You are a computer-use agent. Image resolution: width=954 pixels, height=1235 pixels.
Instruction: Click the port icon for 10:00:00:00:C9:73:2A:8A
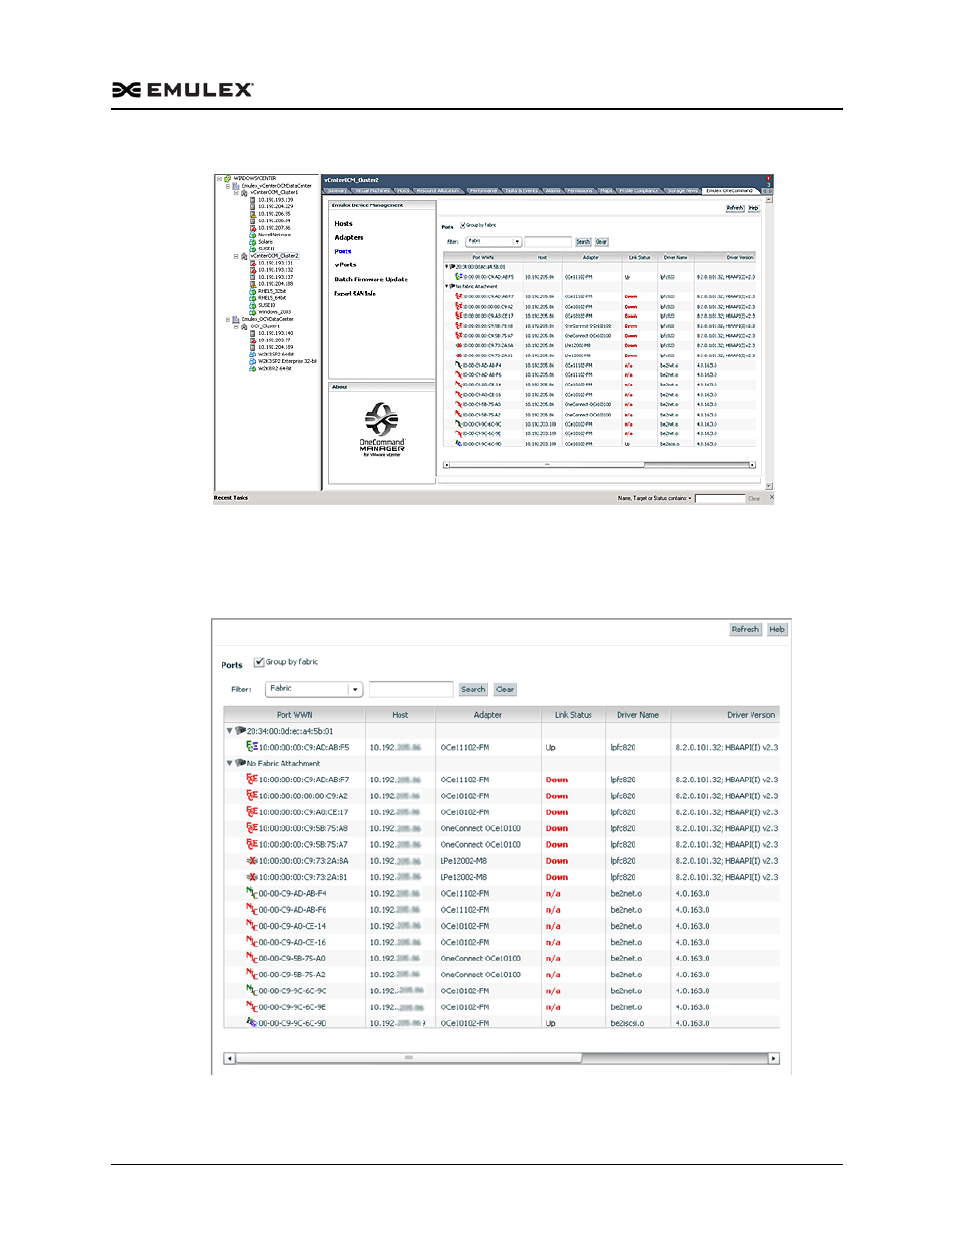click(x=252, y=861)
